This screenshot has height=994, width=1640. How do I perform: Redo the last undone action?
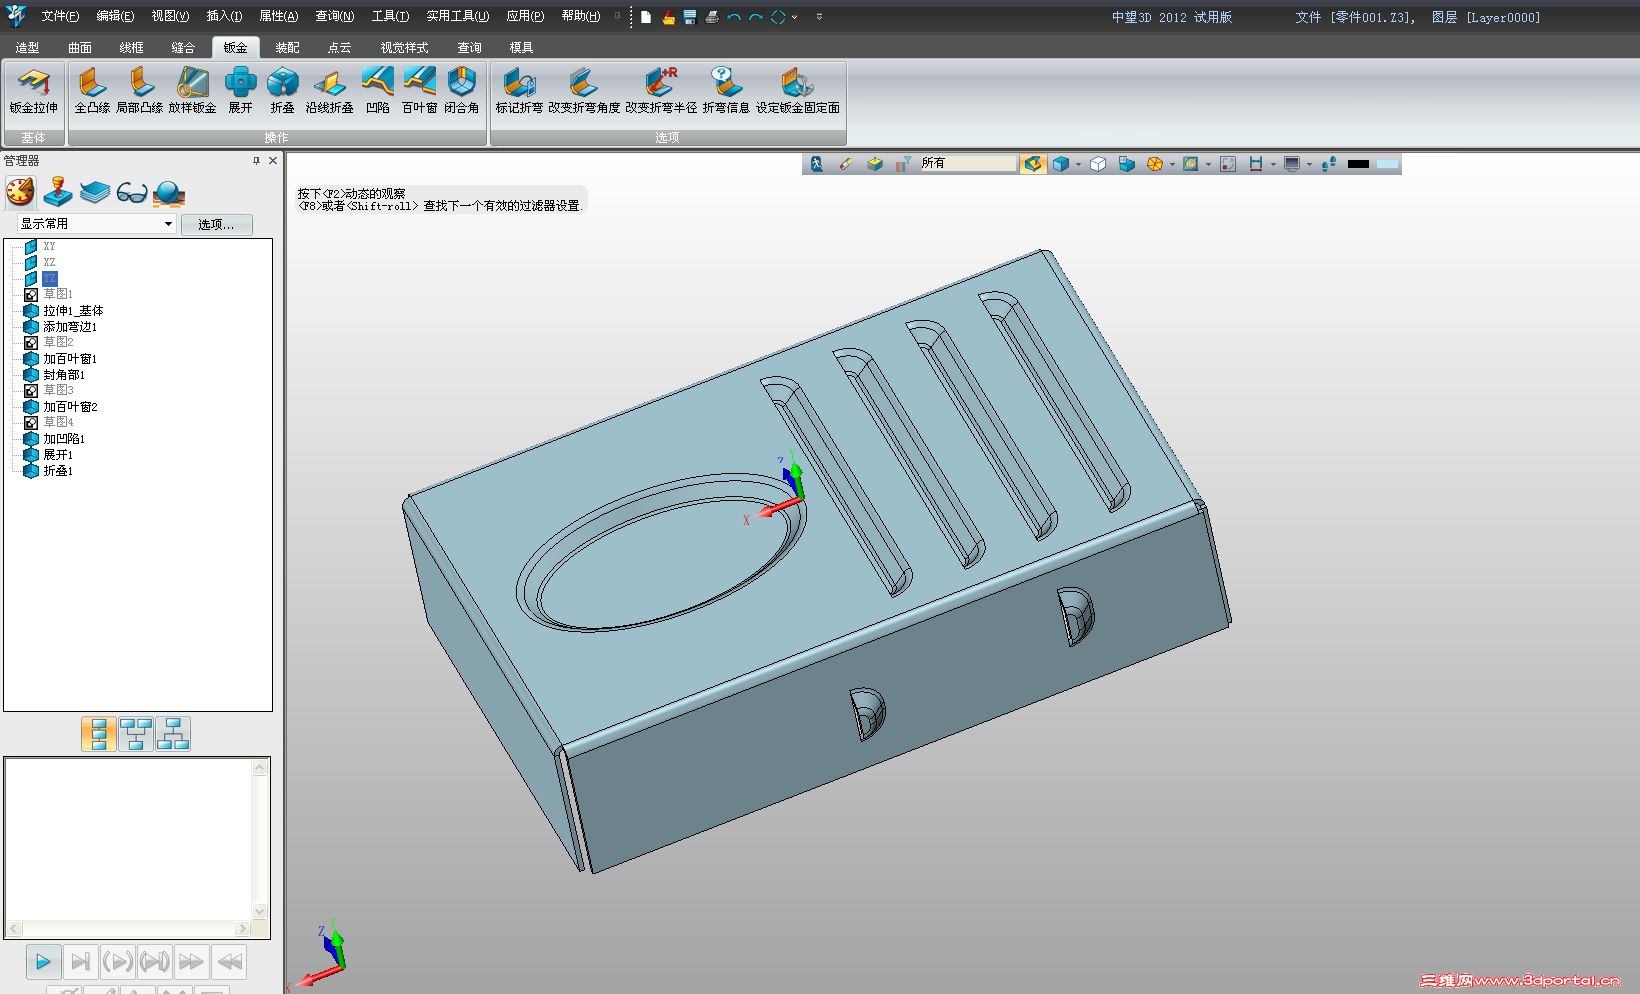click(x=756, y=17)
